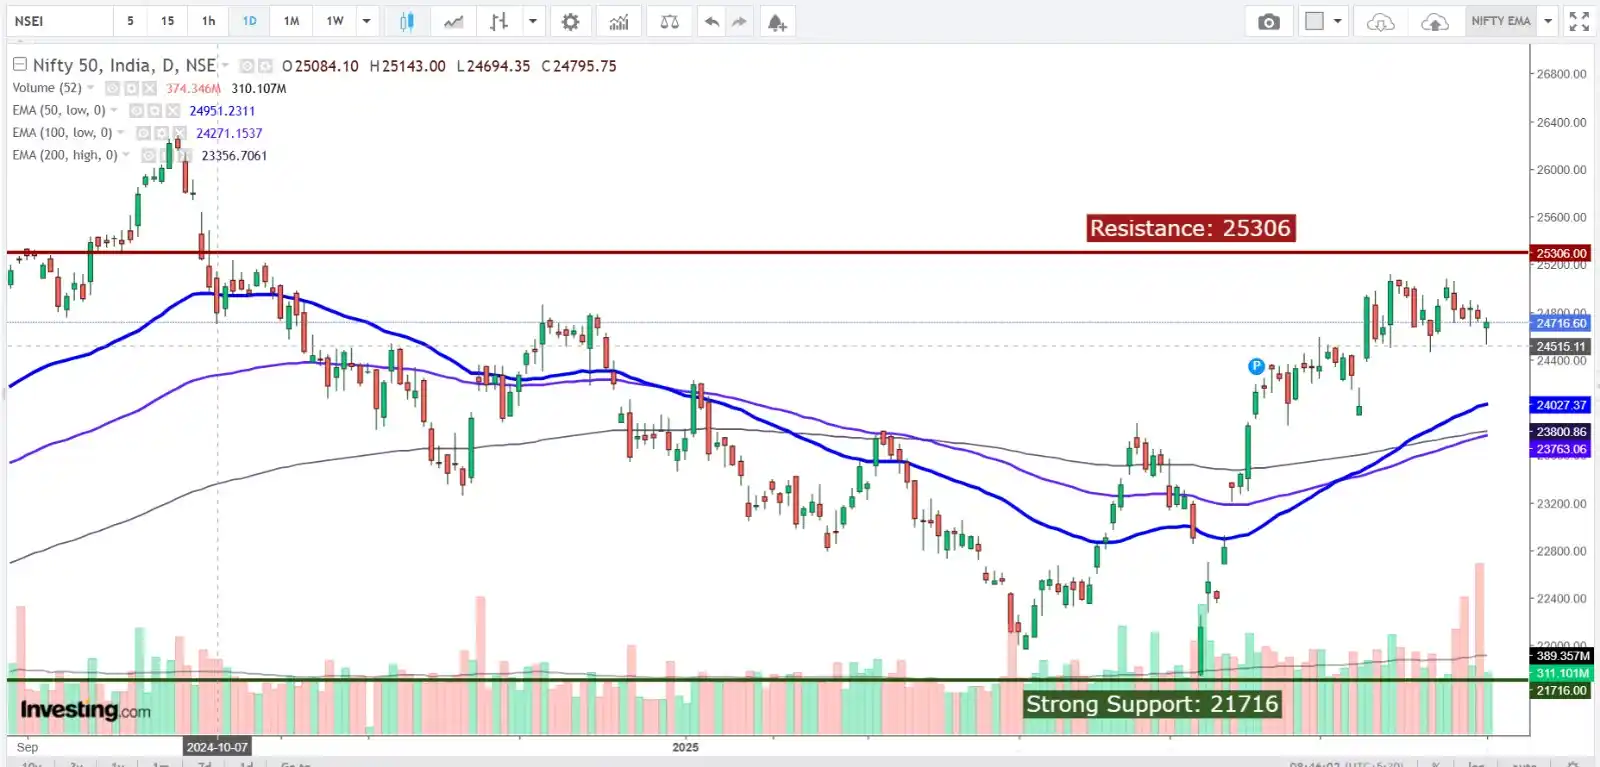Click the blue P marker on chart
1600x767 pixels.
1256,366
